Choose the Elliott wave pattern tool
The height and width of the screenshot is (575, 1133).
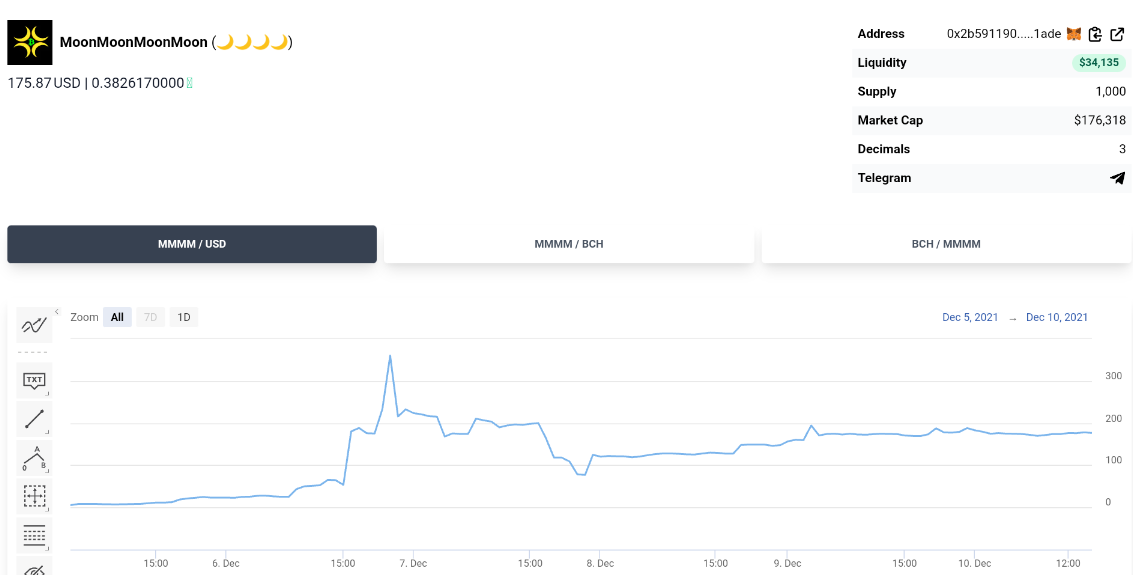pos(34,458)
